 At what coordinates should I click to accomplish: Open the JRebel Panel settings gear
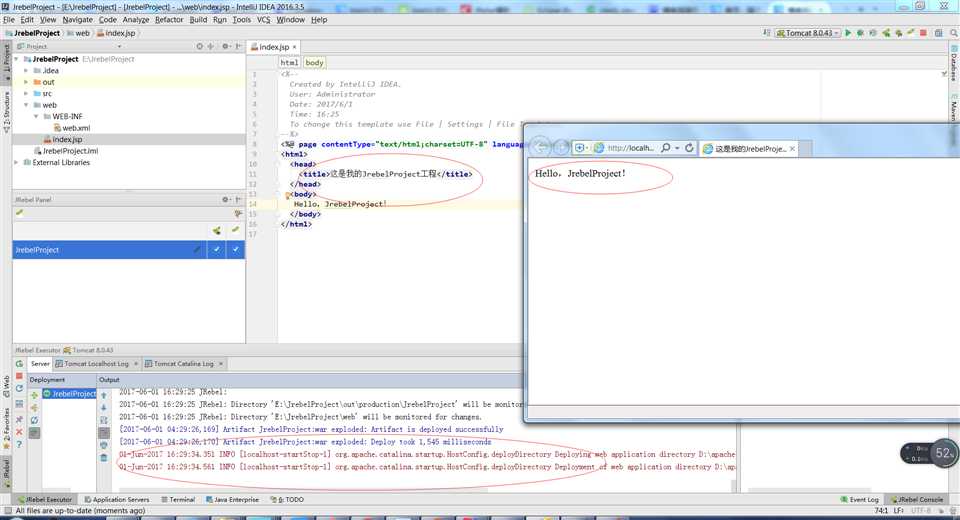click(225, 200)
